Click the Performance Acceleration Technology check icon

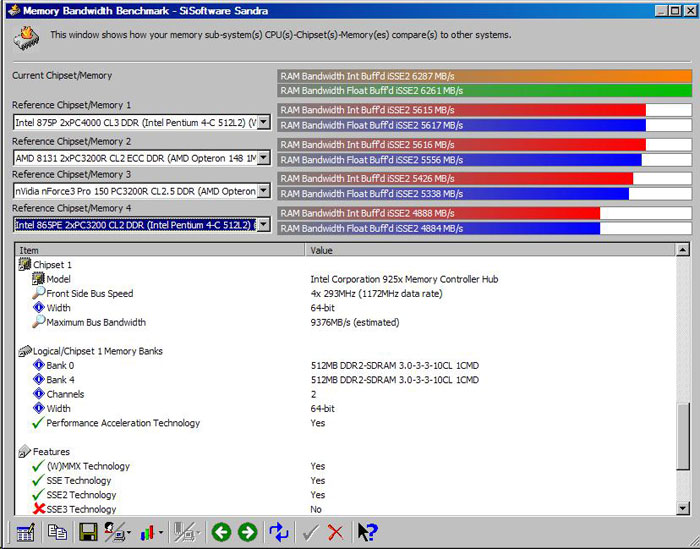[x=38, y=423]
